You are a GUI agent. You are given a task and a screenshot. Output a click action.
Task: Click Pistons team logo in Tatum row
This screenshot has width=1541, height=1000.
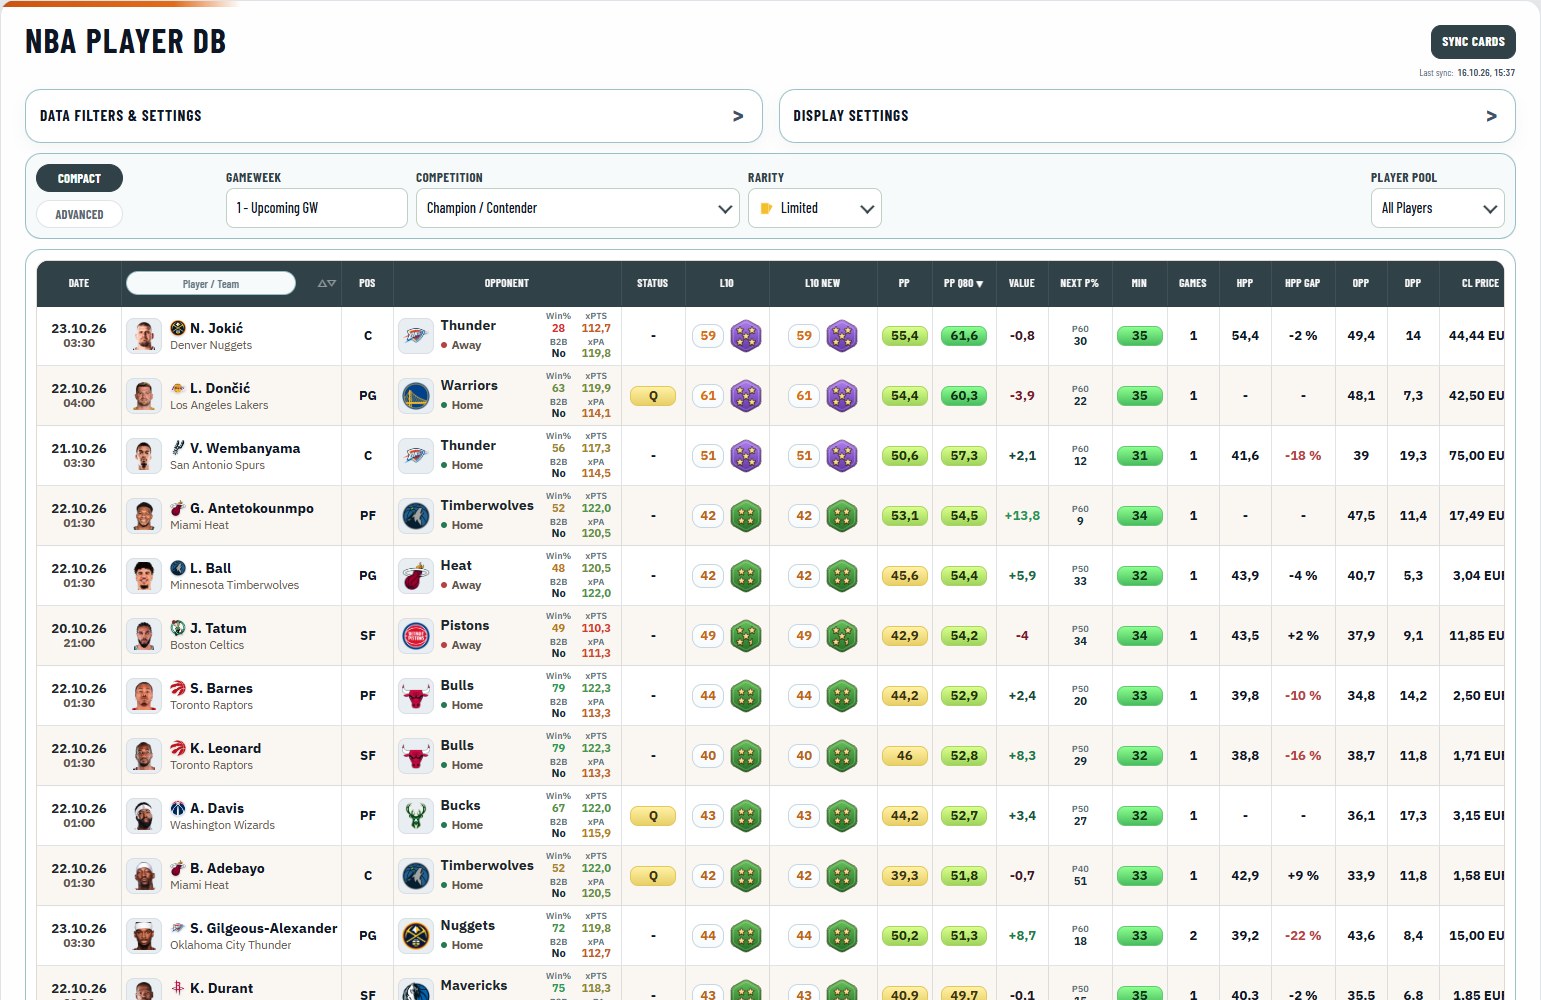pos(415,636)
